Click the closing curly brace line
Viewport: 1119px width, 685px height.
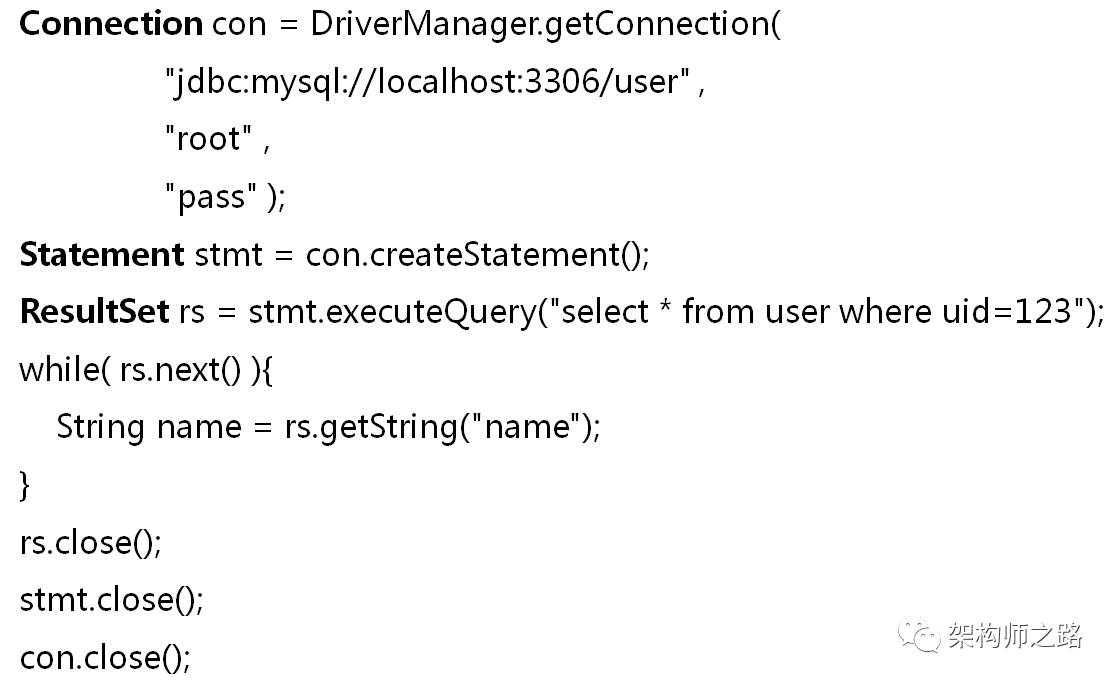point(26,486)
